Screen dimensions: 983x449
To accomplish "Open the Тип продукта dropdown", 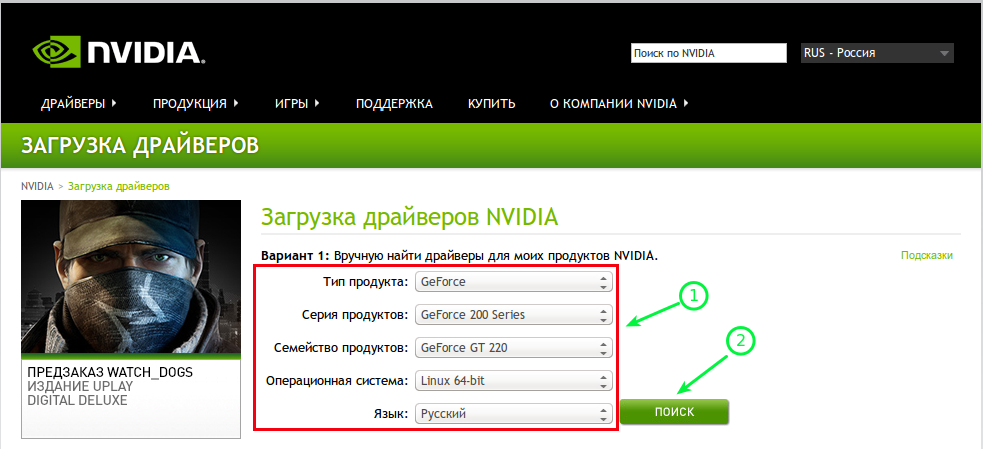I will coord(513,282).
